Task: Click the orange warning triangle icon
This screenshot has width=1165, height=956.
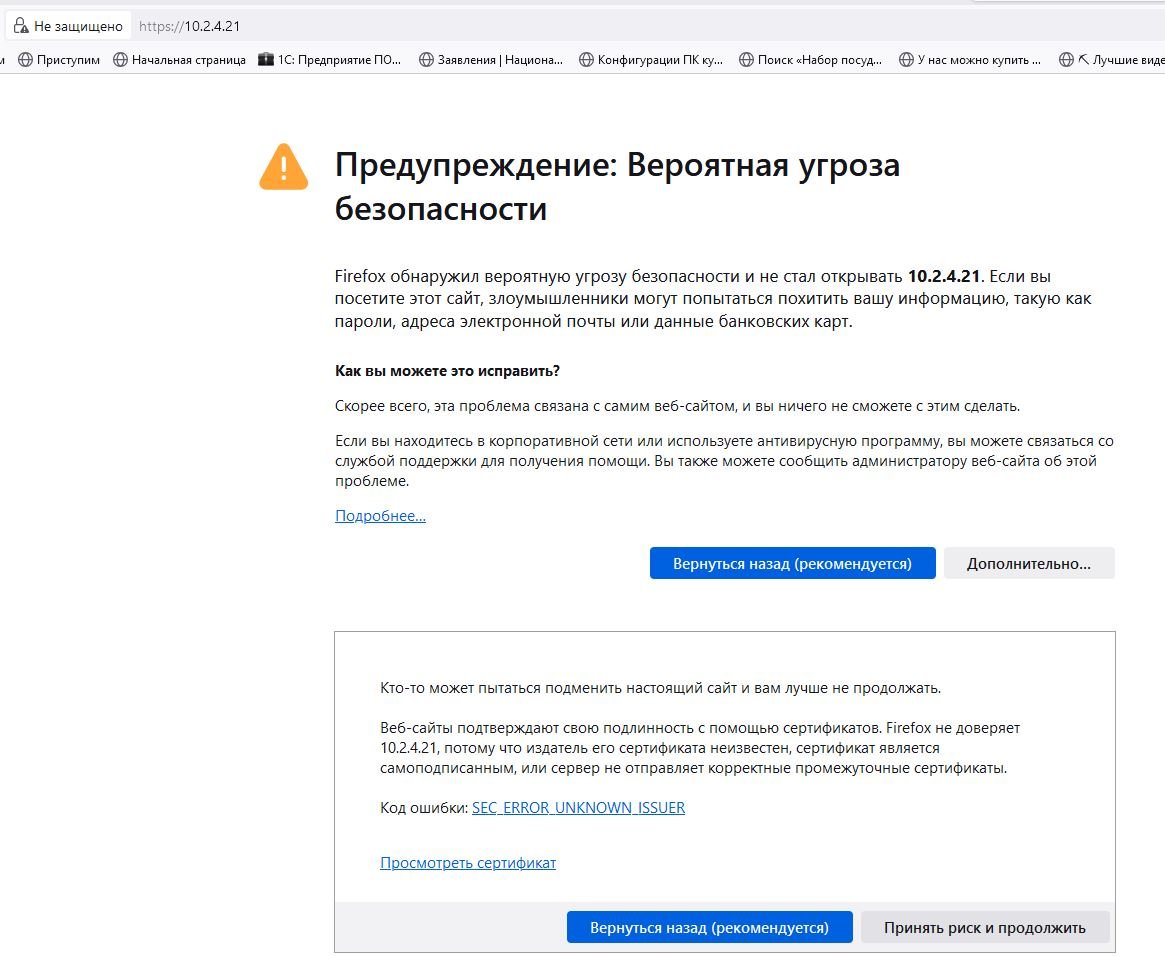Action: 283,167
